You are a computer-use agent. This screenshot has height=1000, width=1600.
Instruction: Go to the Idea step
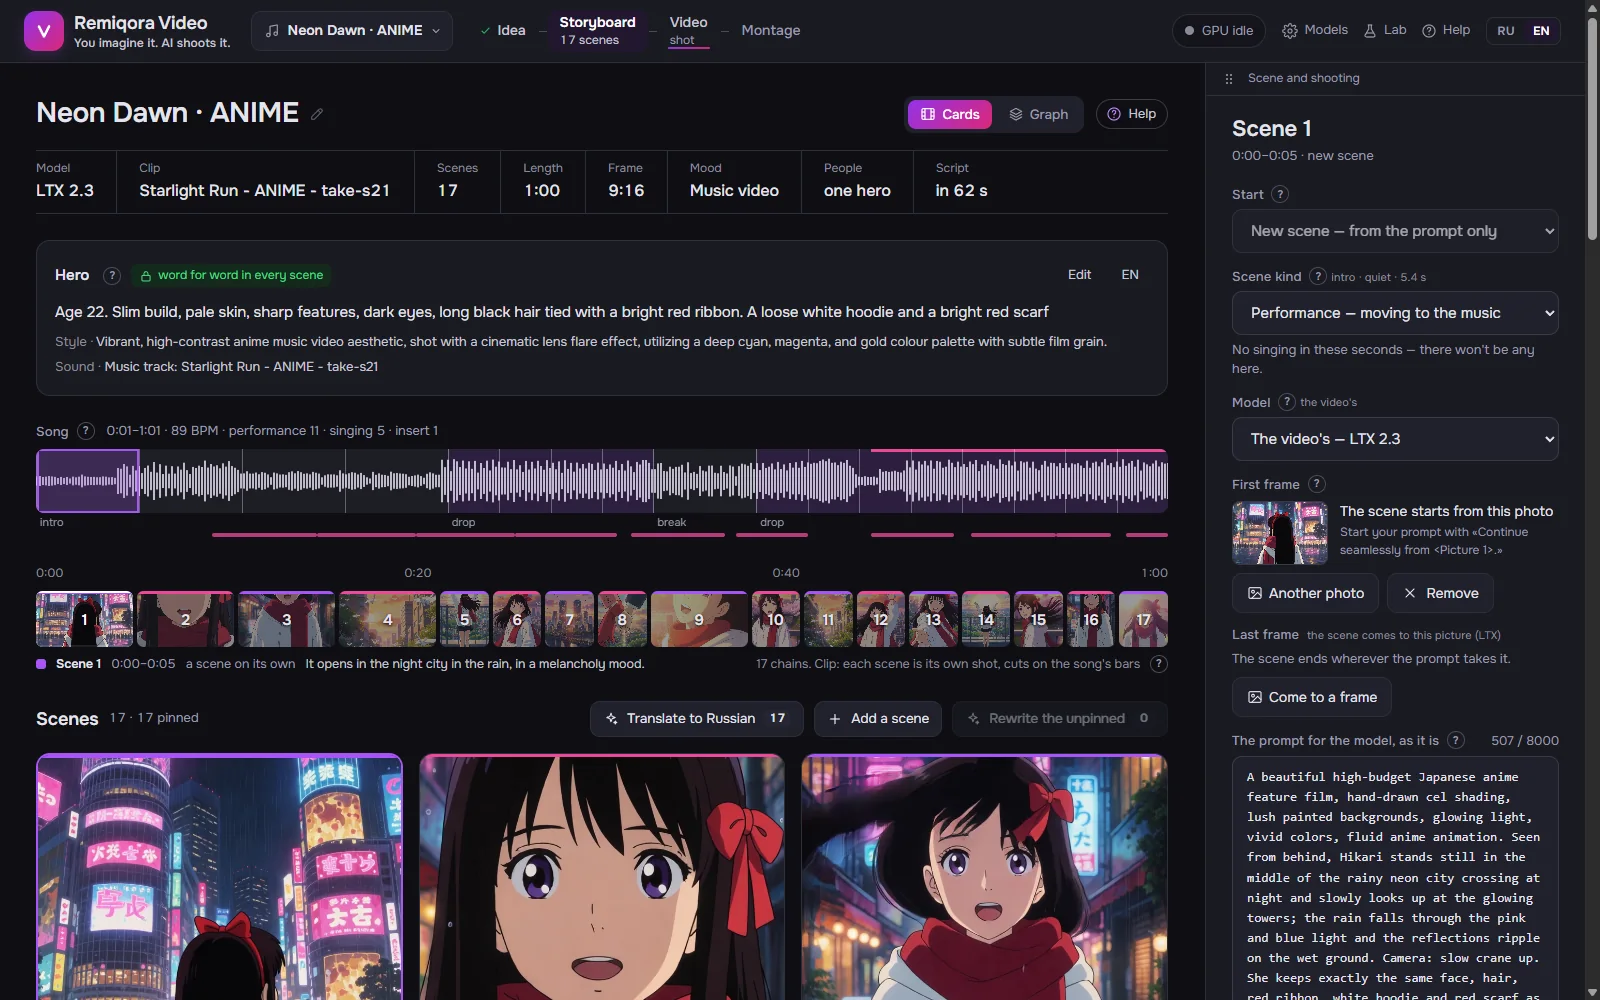503,30
